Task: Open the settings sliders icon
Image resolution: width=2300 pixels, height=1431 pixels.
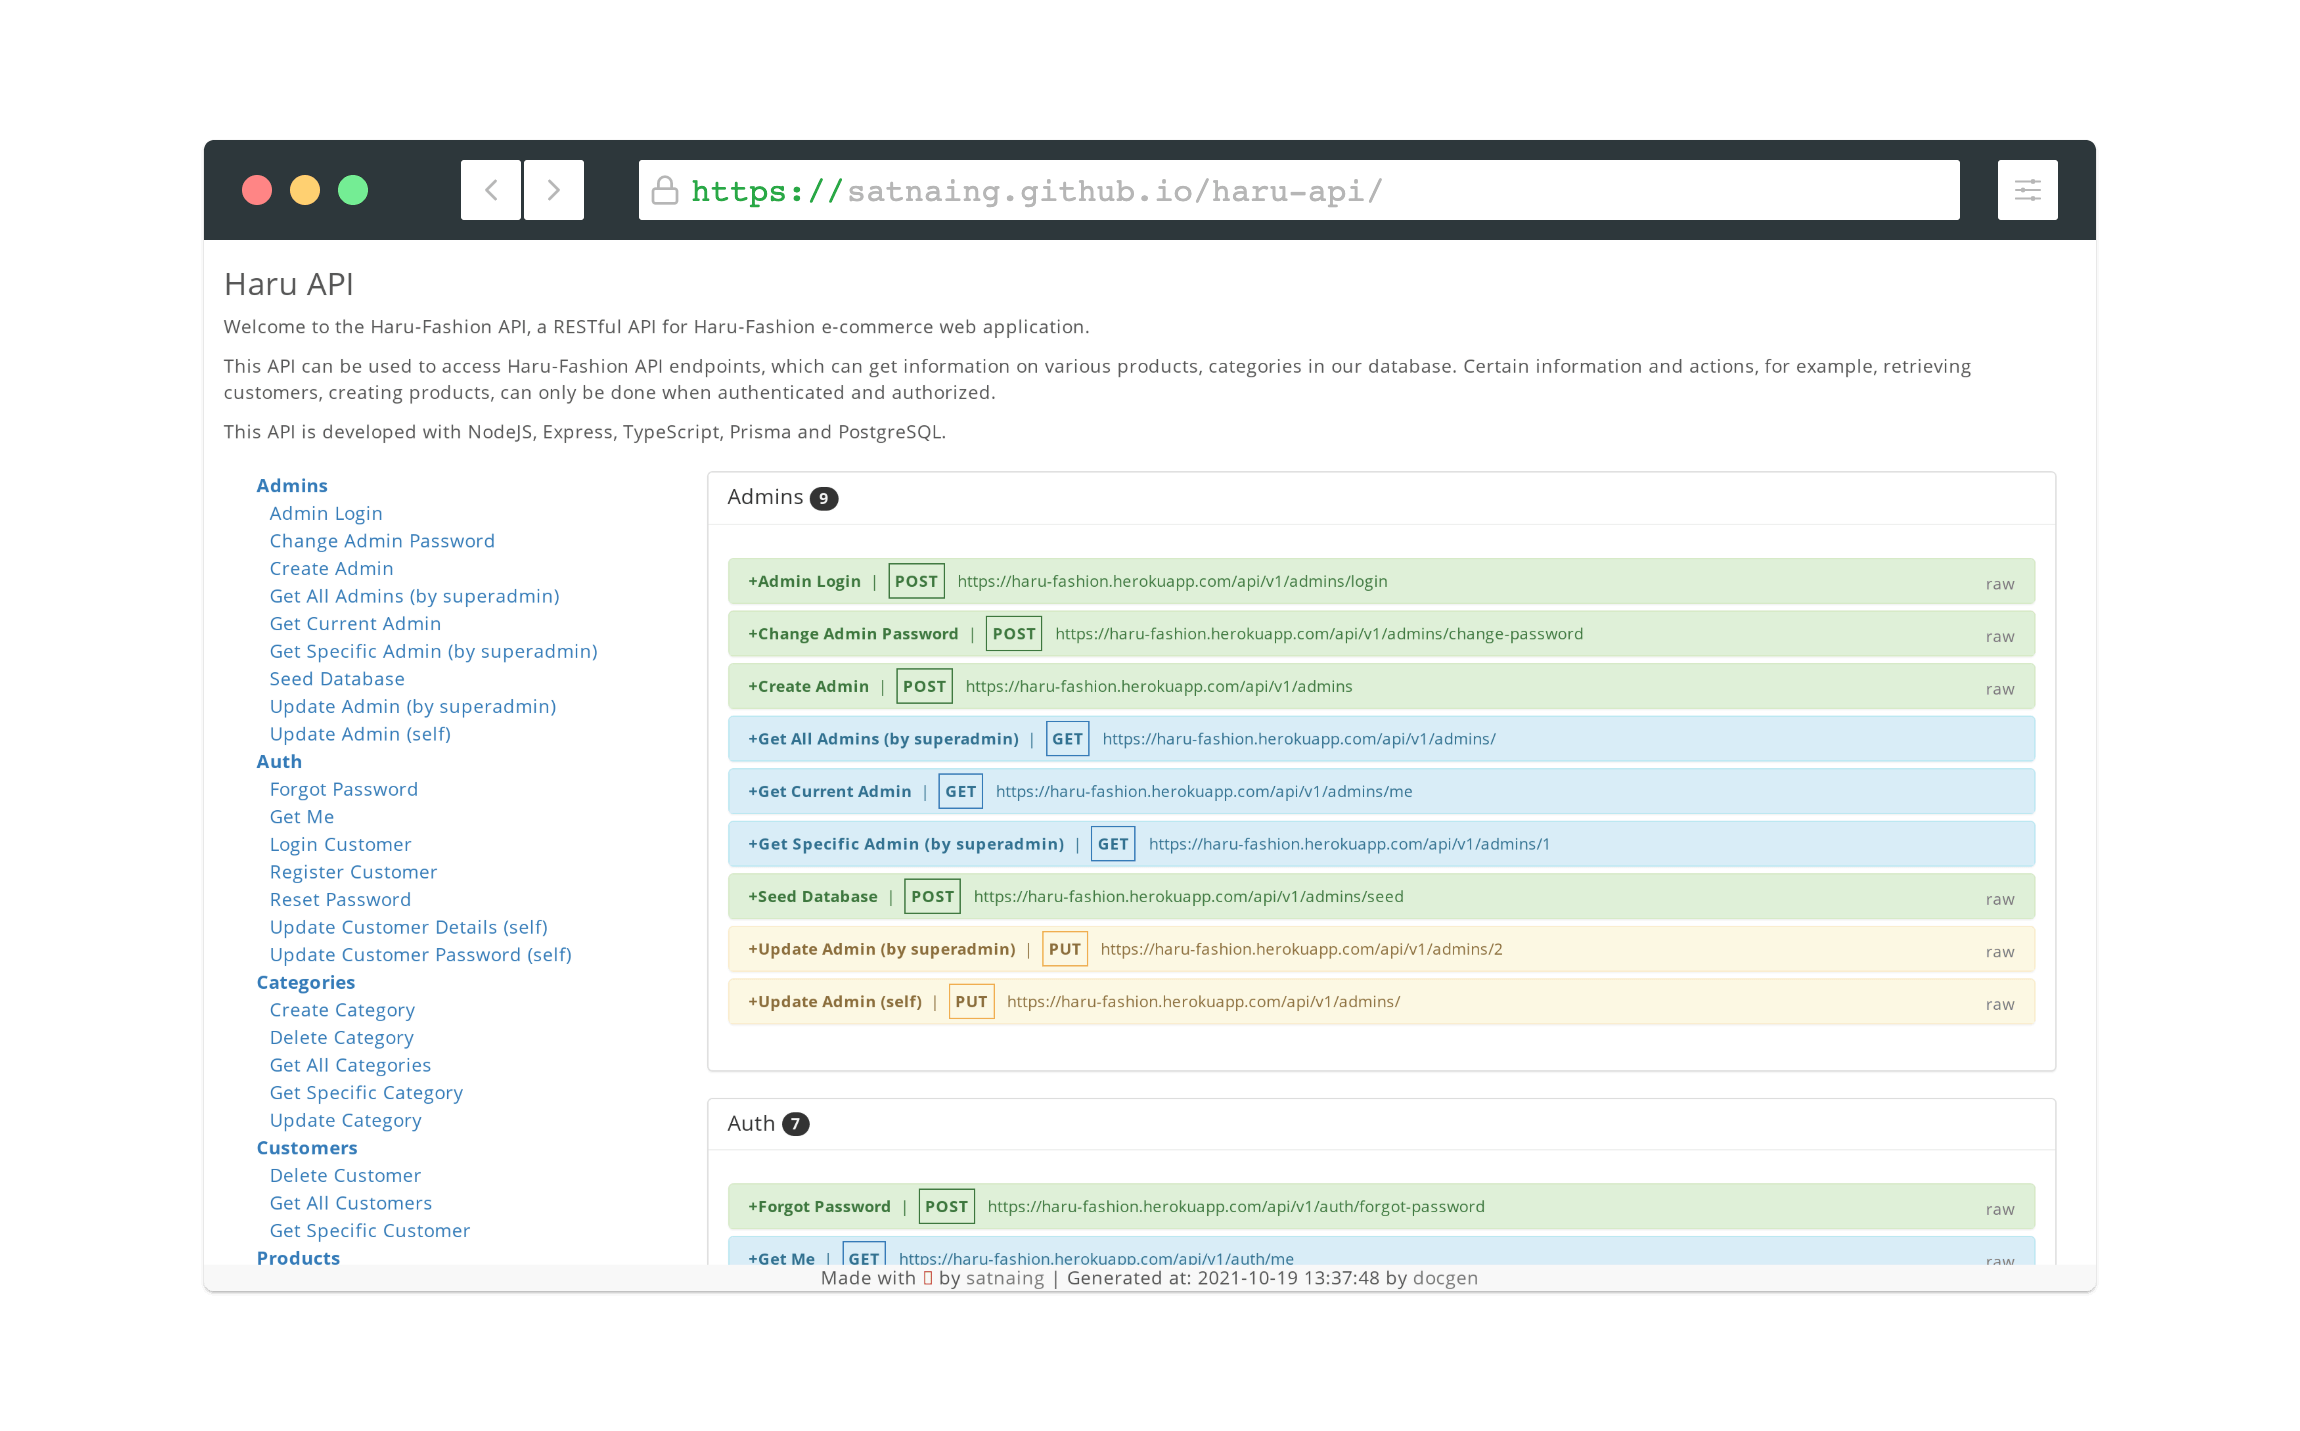Action: click(2027, 190)
